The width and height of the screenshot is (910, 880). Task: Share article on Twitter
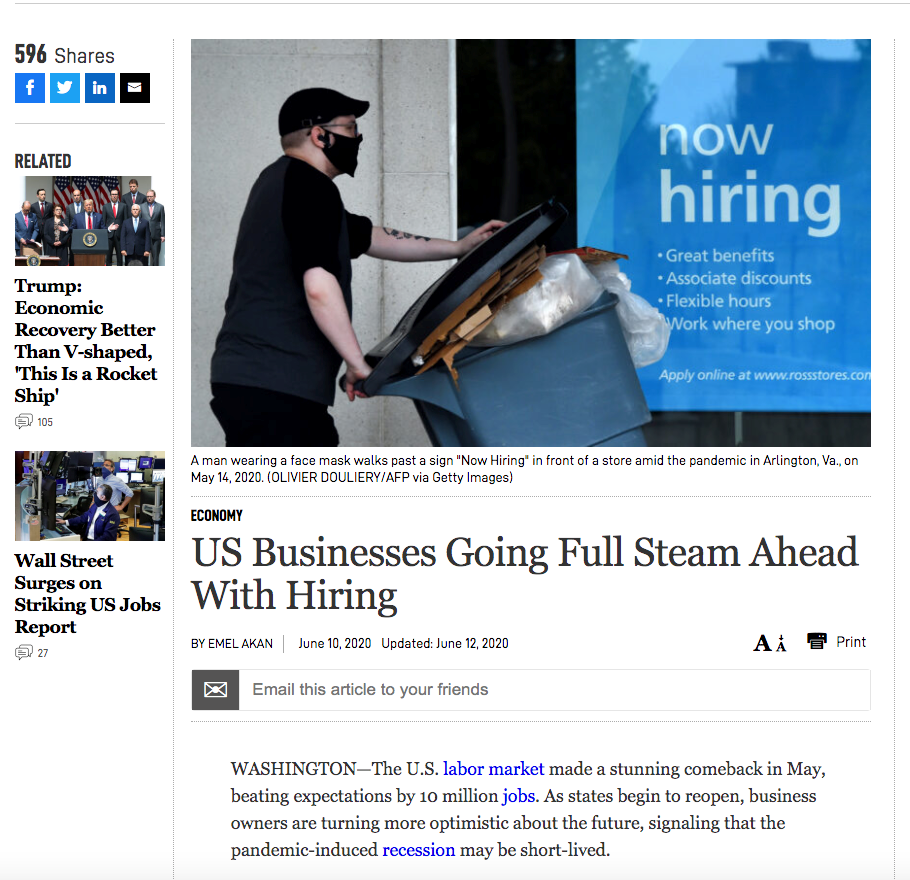pos(65,88)
